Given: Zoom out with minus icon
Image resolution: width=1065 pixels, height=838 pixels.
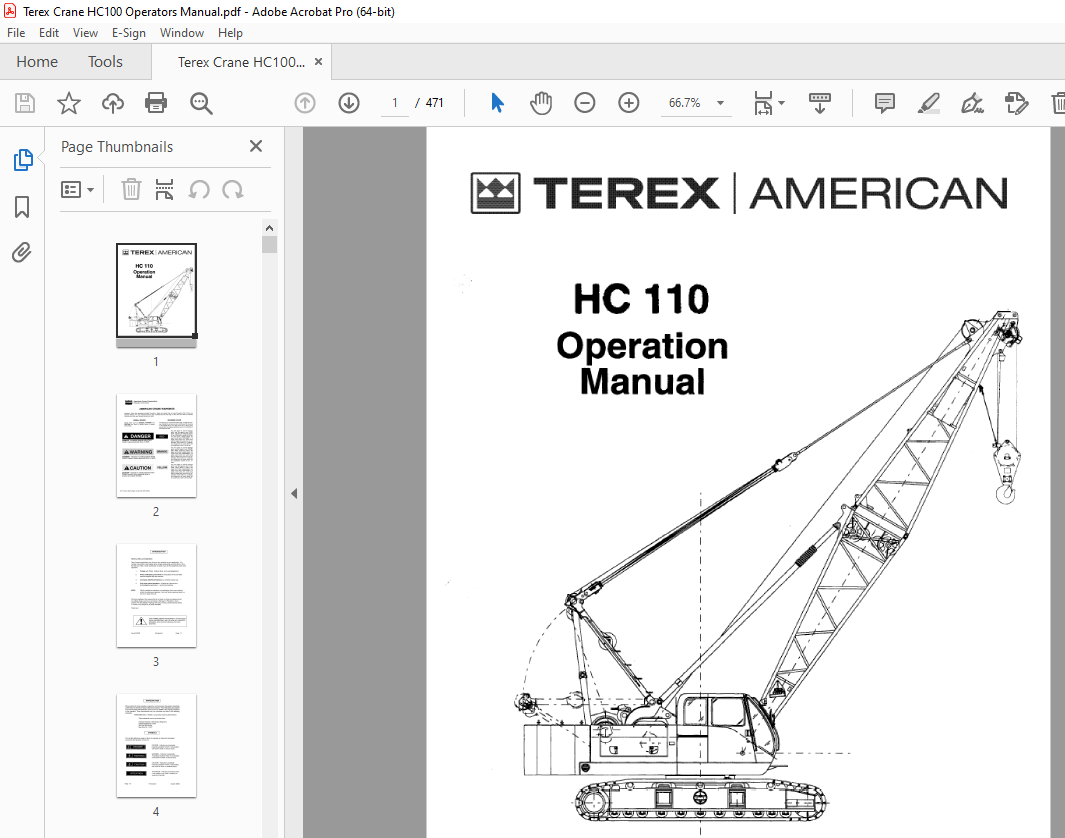Looking at the screenshot, I should point(585,103).
